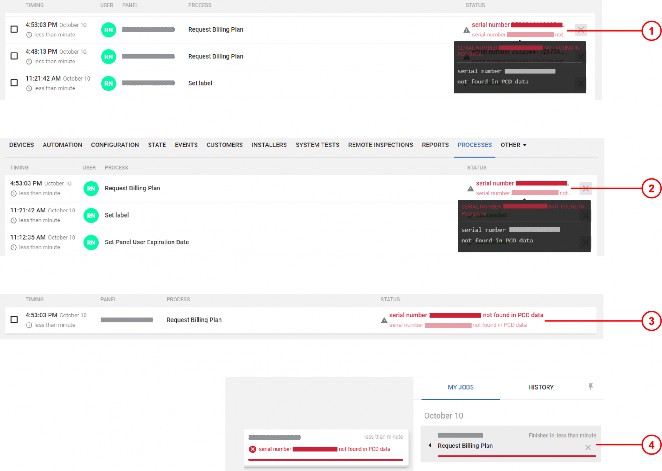This screenshot has width=662, height=471.
Task: Navigate to the SYSTEM TESTS tab
Action: (314, 145)
